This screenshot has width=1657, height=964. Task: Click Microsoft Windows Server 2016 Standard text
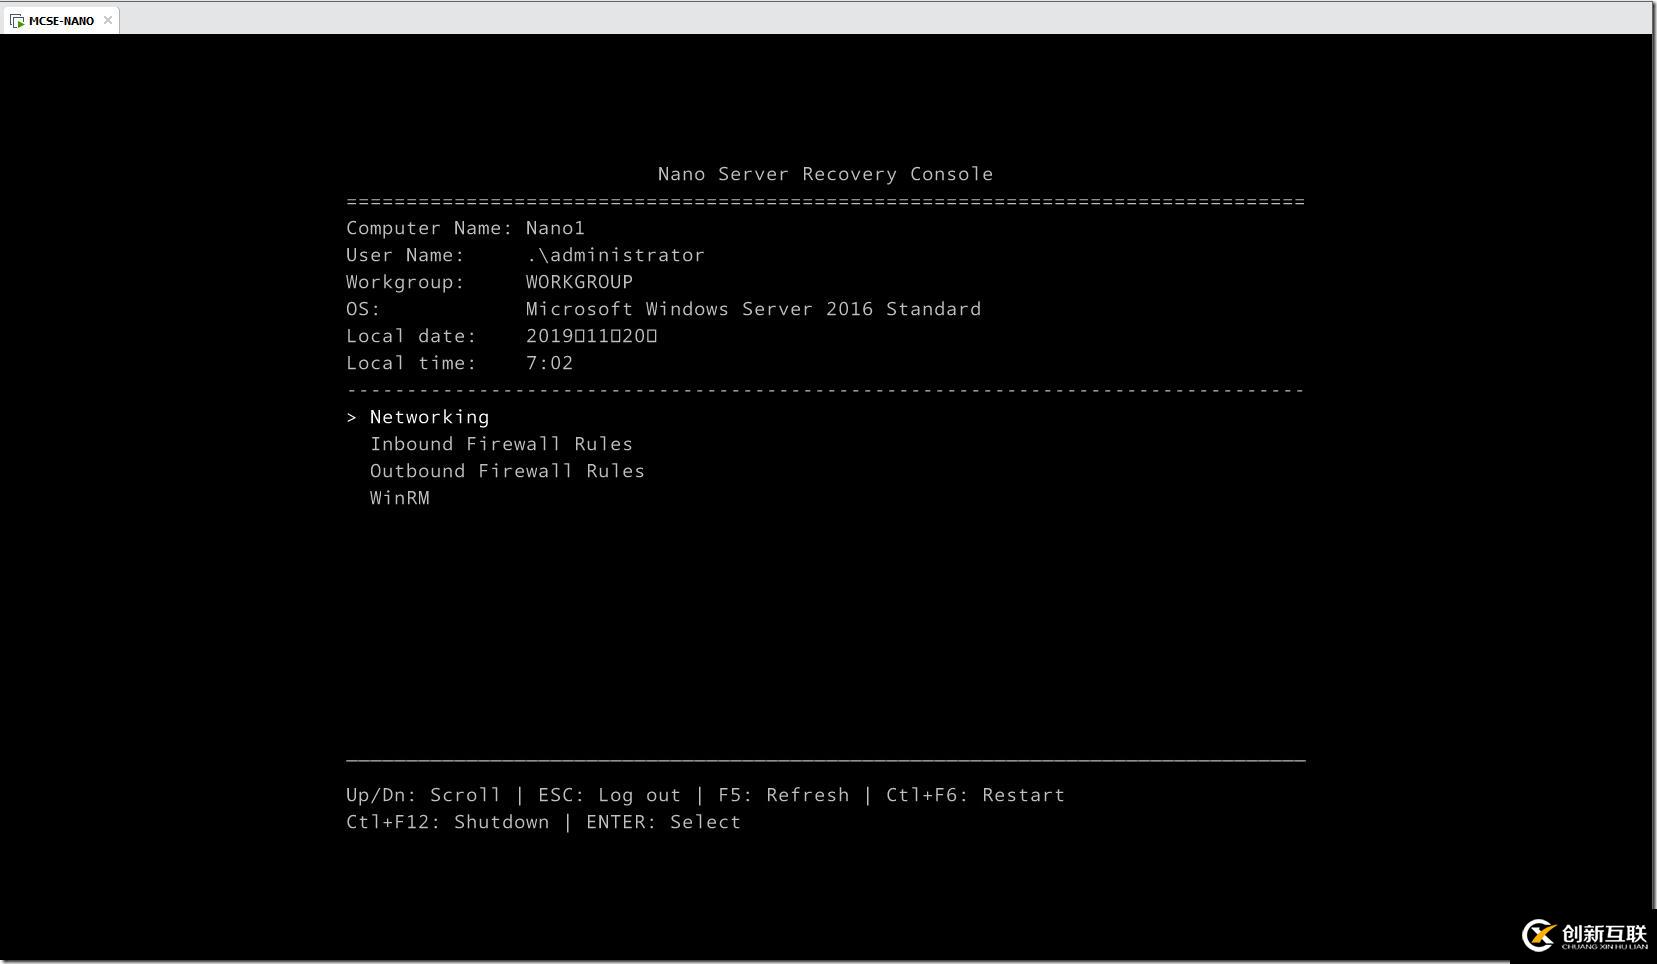tap(753, 309)
